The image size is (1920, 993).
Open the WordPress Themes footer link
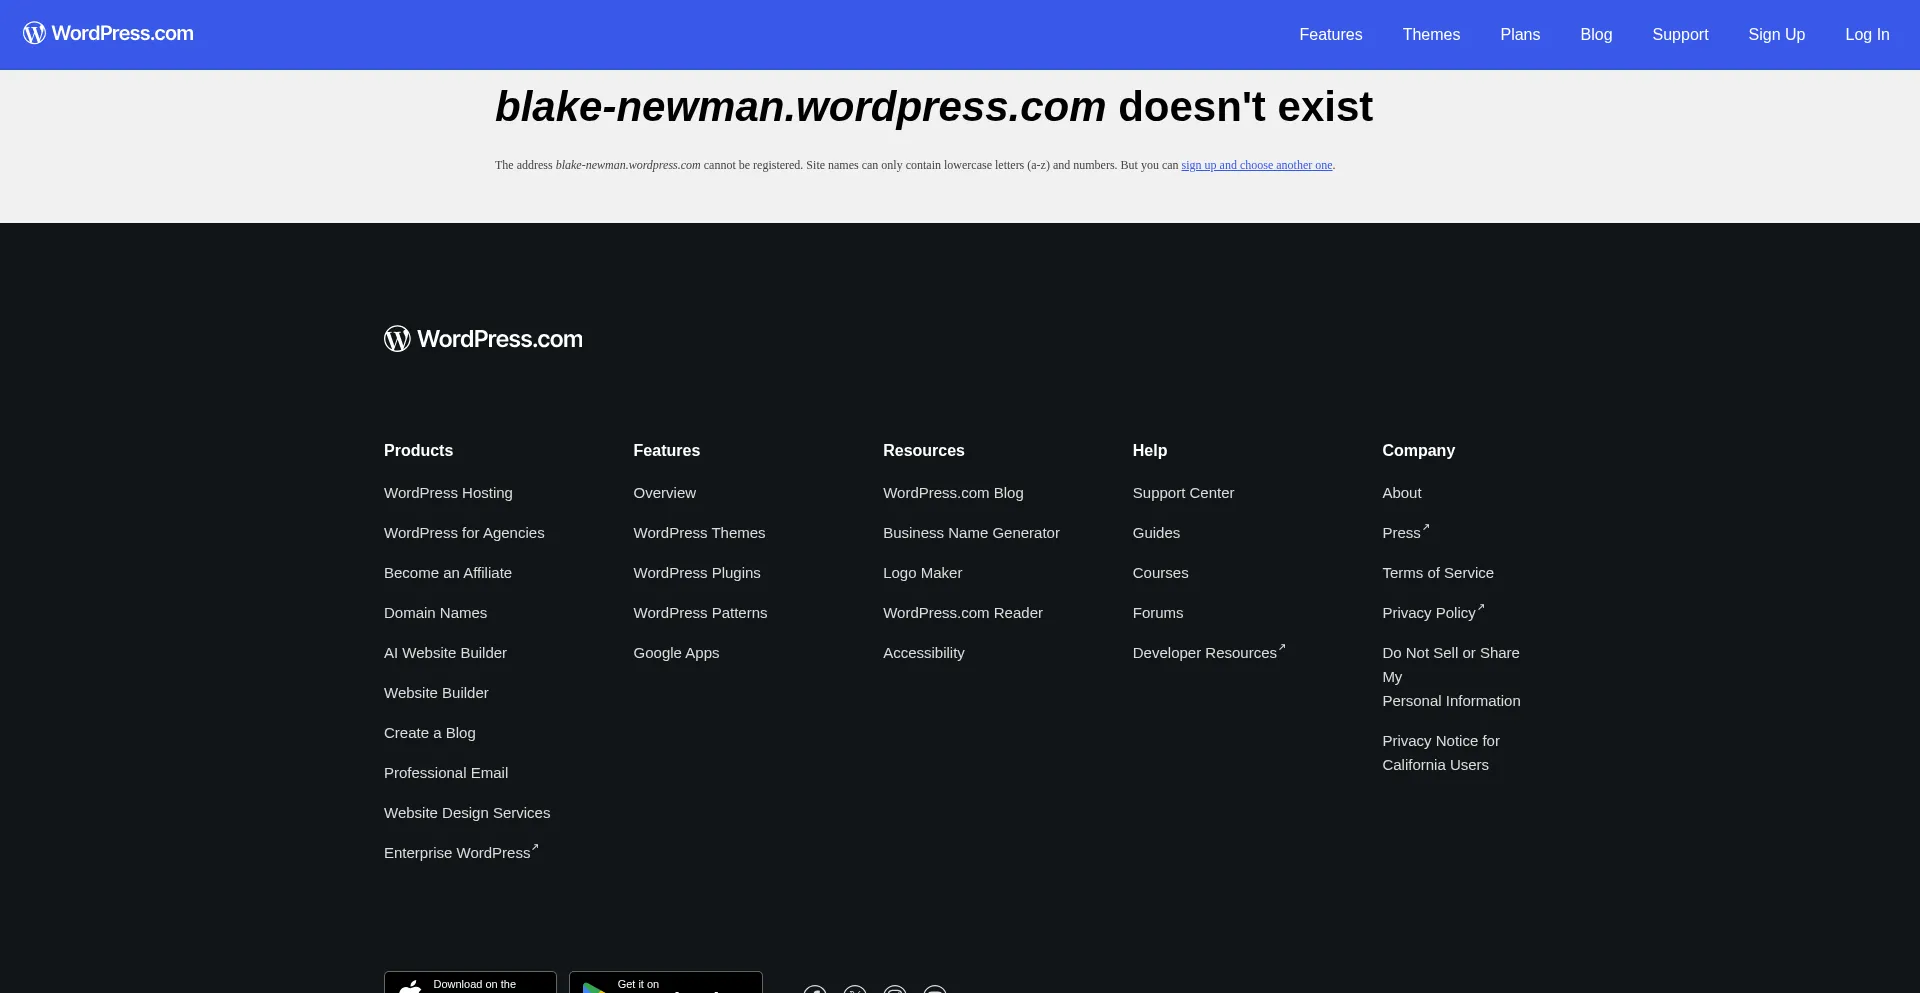click(x=699, y=533)
